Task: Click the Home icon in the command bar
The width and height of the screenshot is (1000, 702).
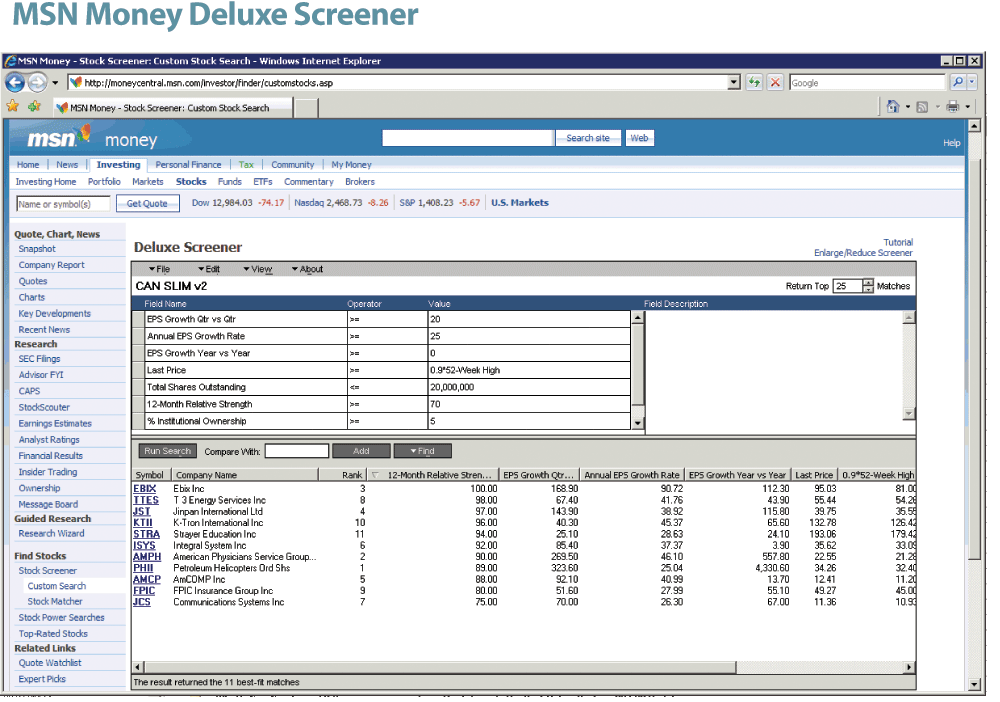Action: click(x=893, y=106)
